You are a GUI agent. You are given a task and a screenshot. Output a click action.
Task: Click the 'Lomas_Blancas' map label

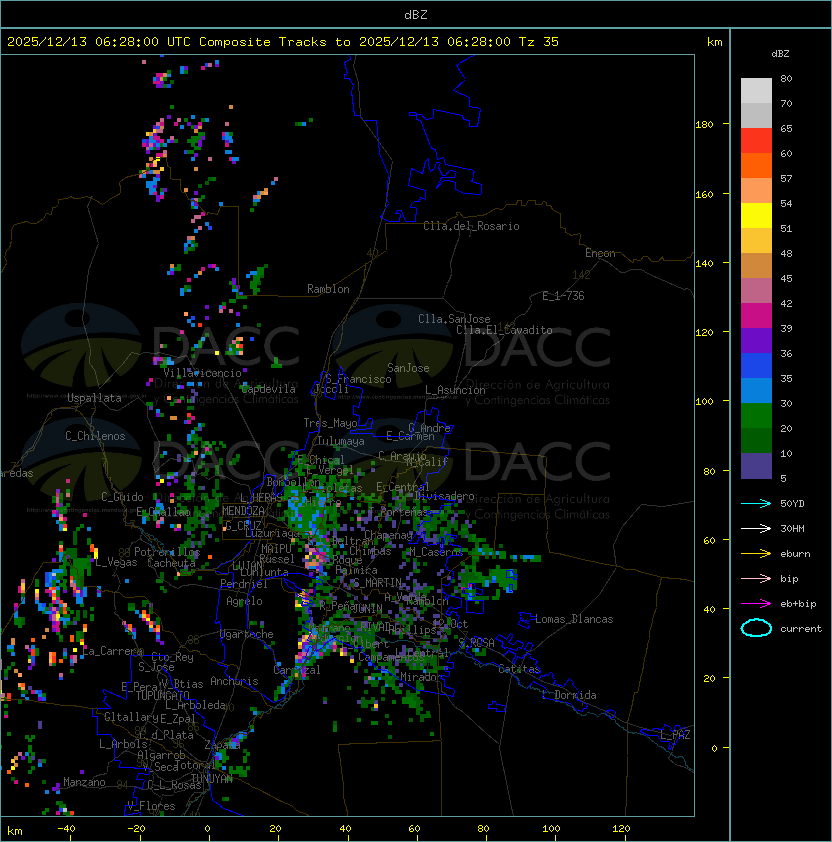coord(574,619)
